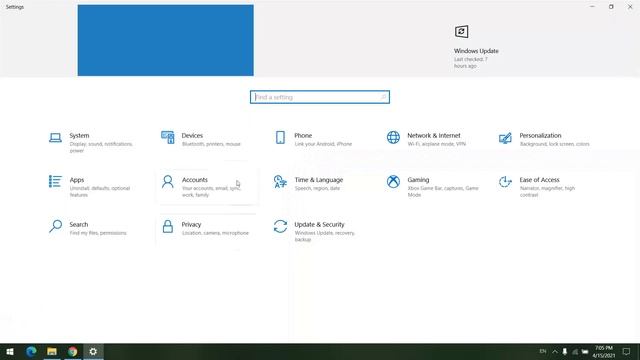Open the Apps list icon
Image resolution: width=640 pixels, height=360 pixels.
click(x=56, y=181)
